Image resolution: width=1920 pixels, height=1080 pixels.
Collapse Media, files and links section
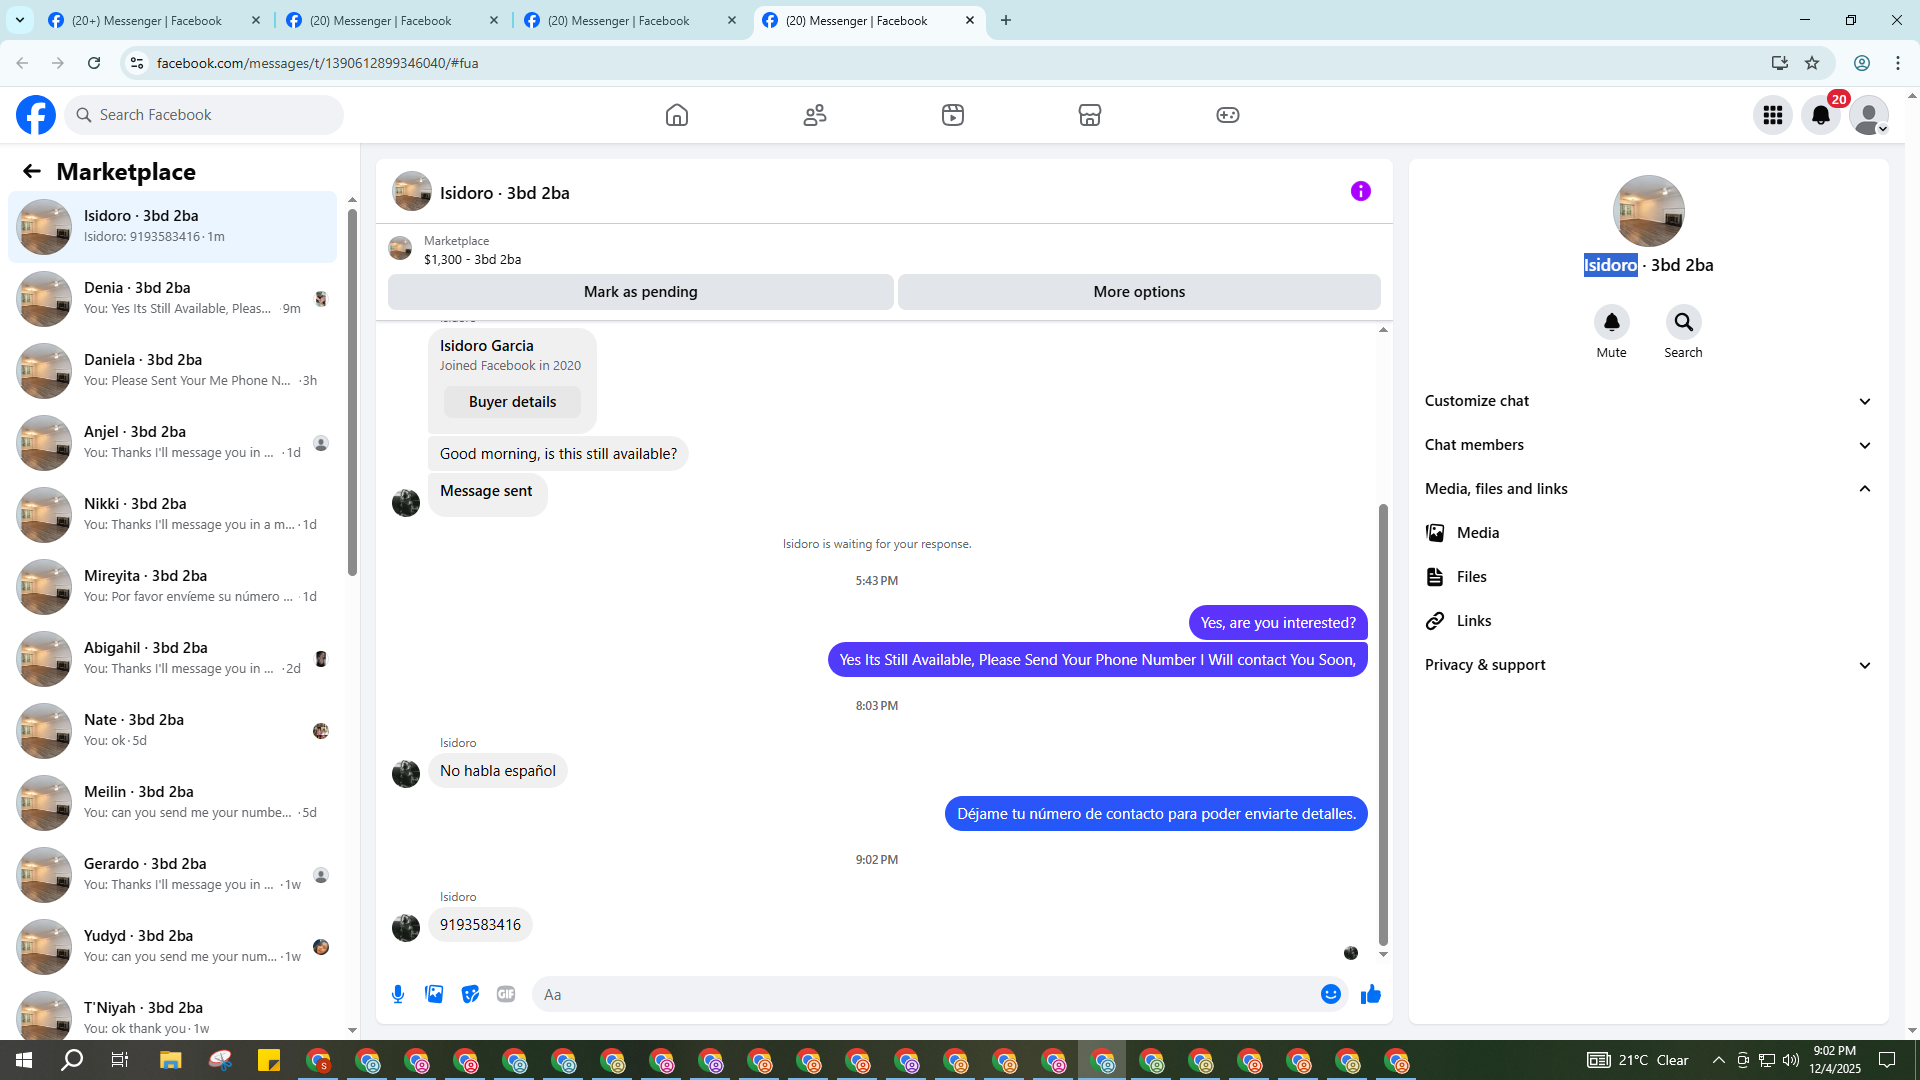(x=1647, y=489)
